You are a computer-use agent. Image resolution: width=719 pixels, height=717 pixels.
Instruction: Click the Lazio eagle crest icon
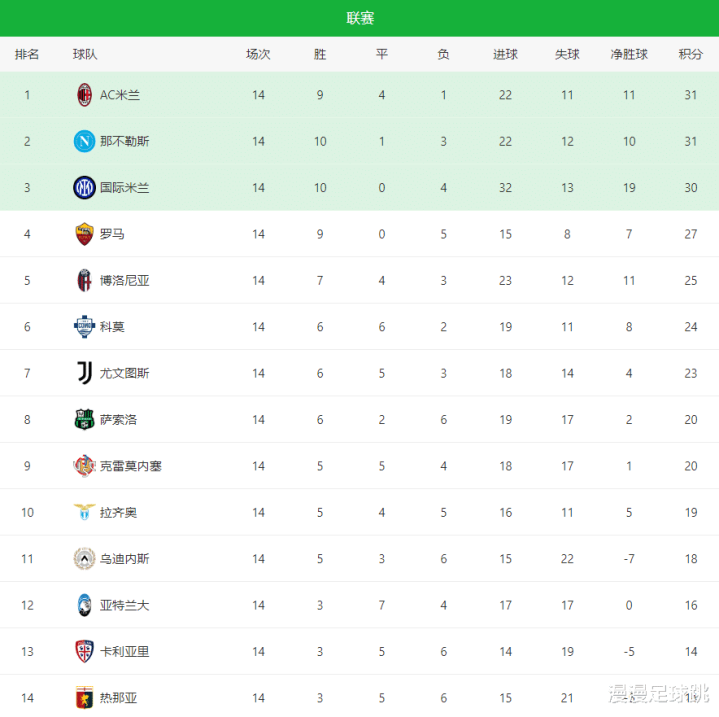point(84,512)
